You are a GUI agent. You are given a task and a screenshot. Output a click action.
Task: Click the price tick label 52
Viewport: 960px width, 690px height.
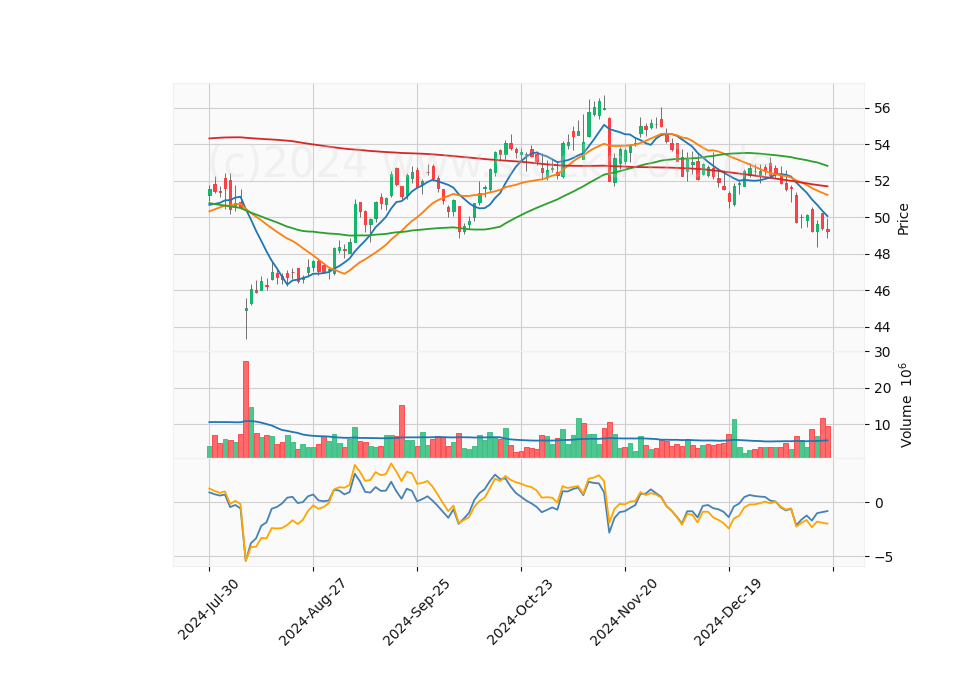coord(882,181)
